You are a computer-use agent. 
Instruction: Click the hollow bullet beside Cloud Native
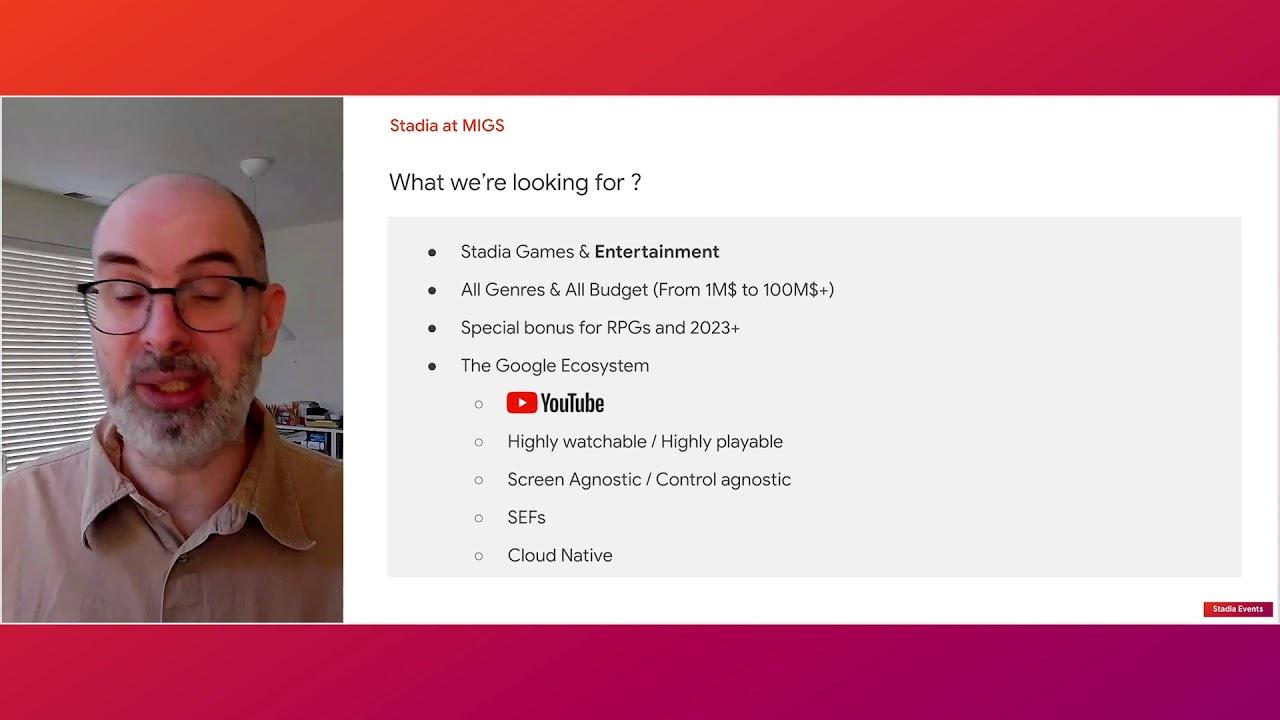tap(479, 556)
